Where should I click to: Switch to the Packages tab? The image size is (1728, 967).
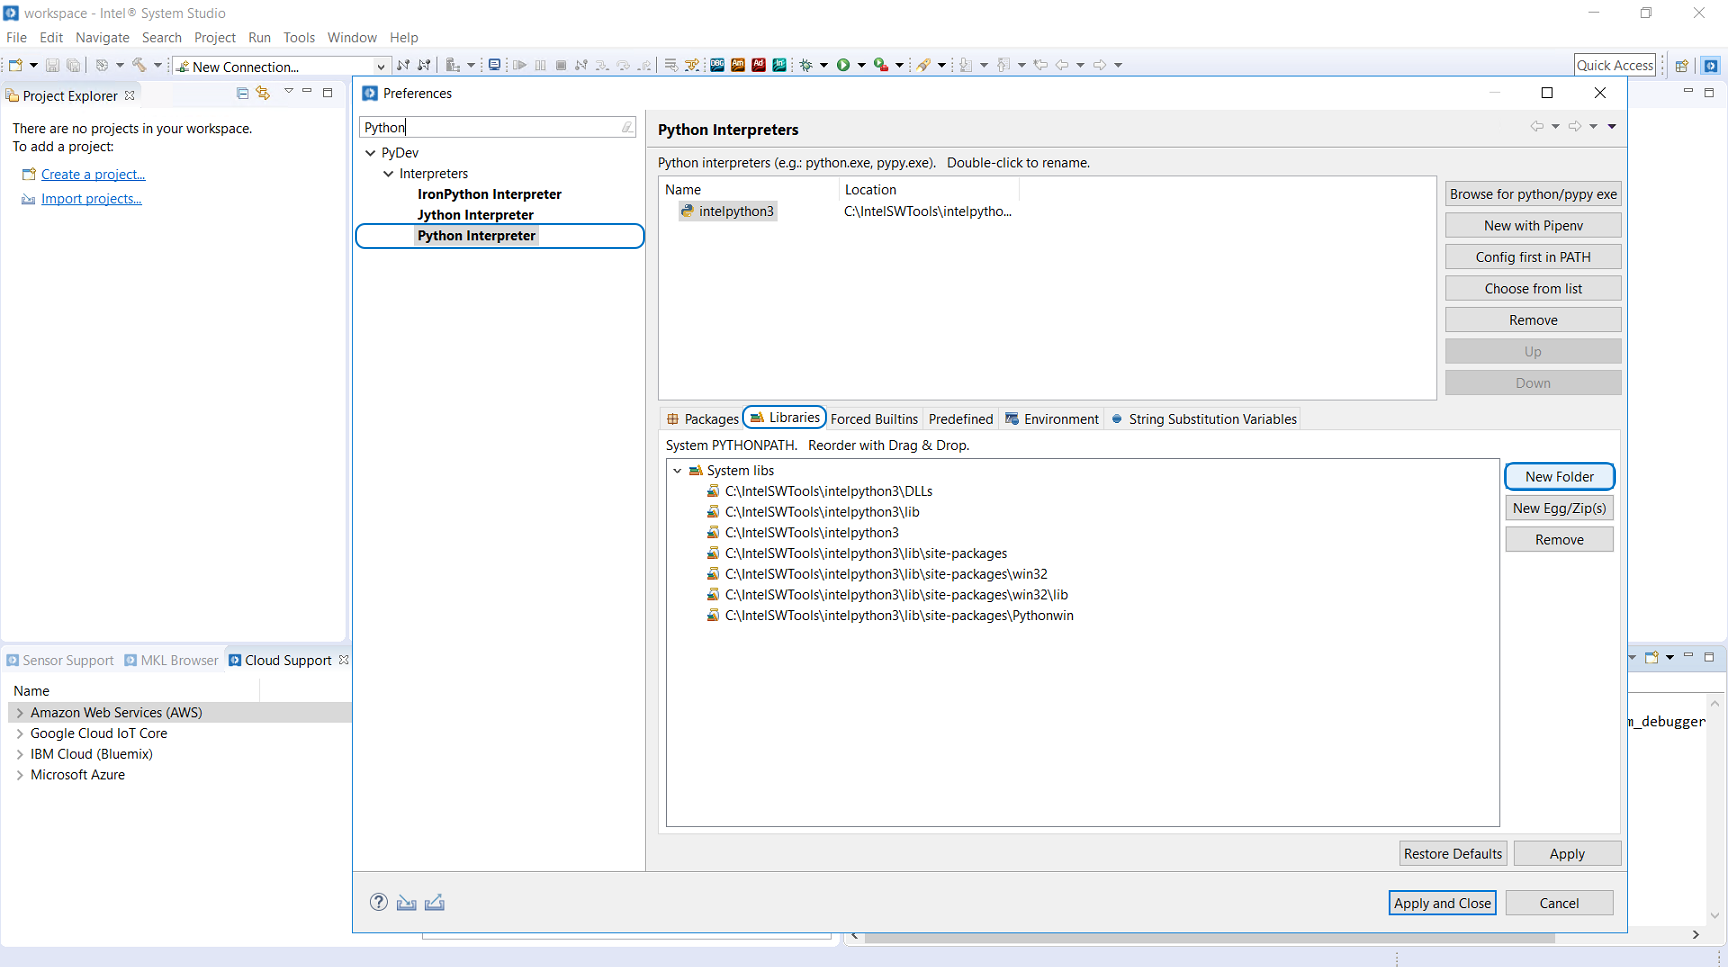702,419
